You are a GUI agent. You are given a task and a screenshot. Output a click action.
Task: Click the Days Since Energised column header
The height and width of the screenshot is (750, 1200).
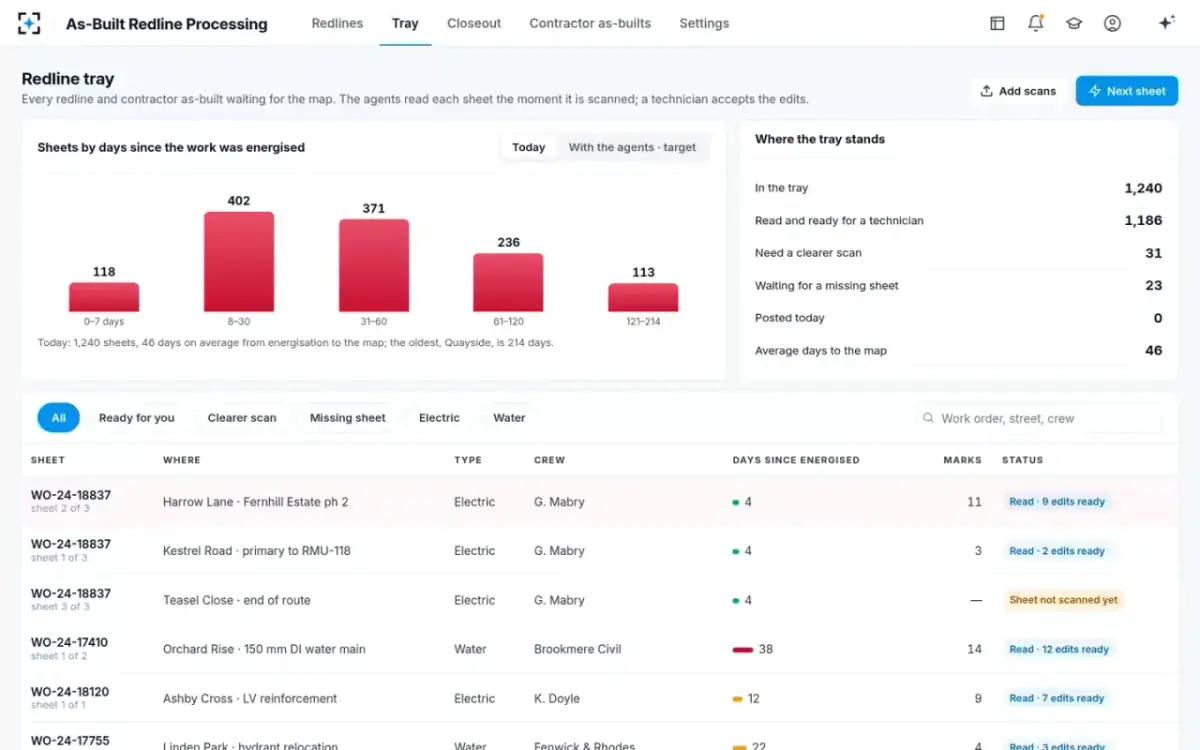(796, 460)
